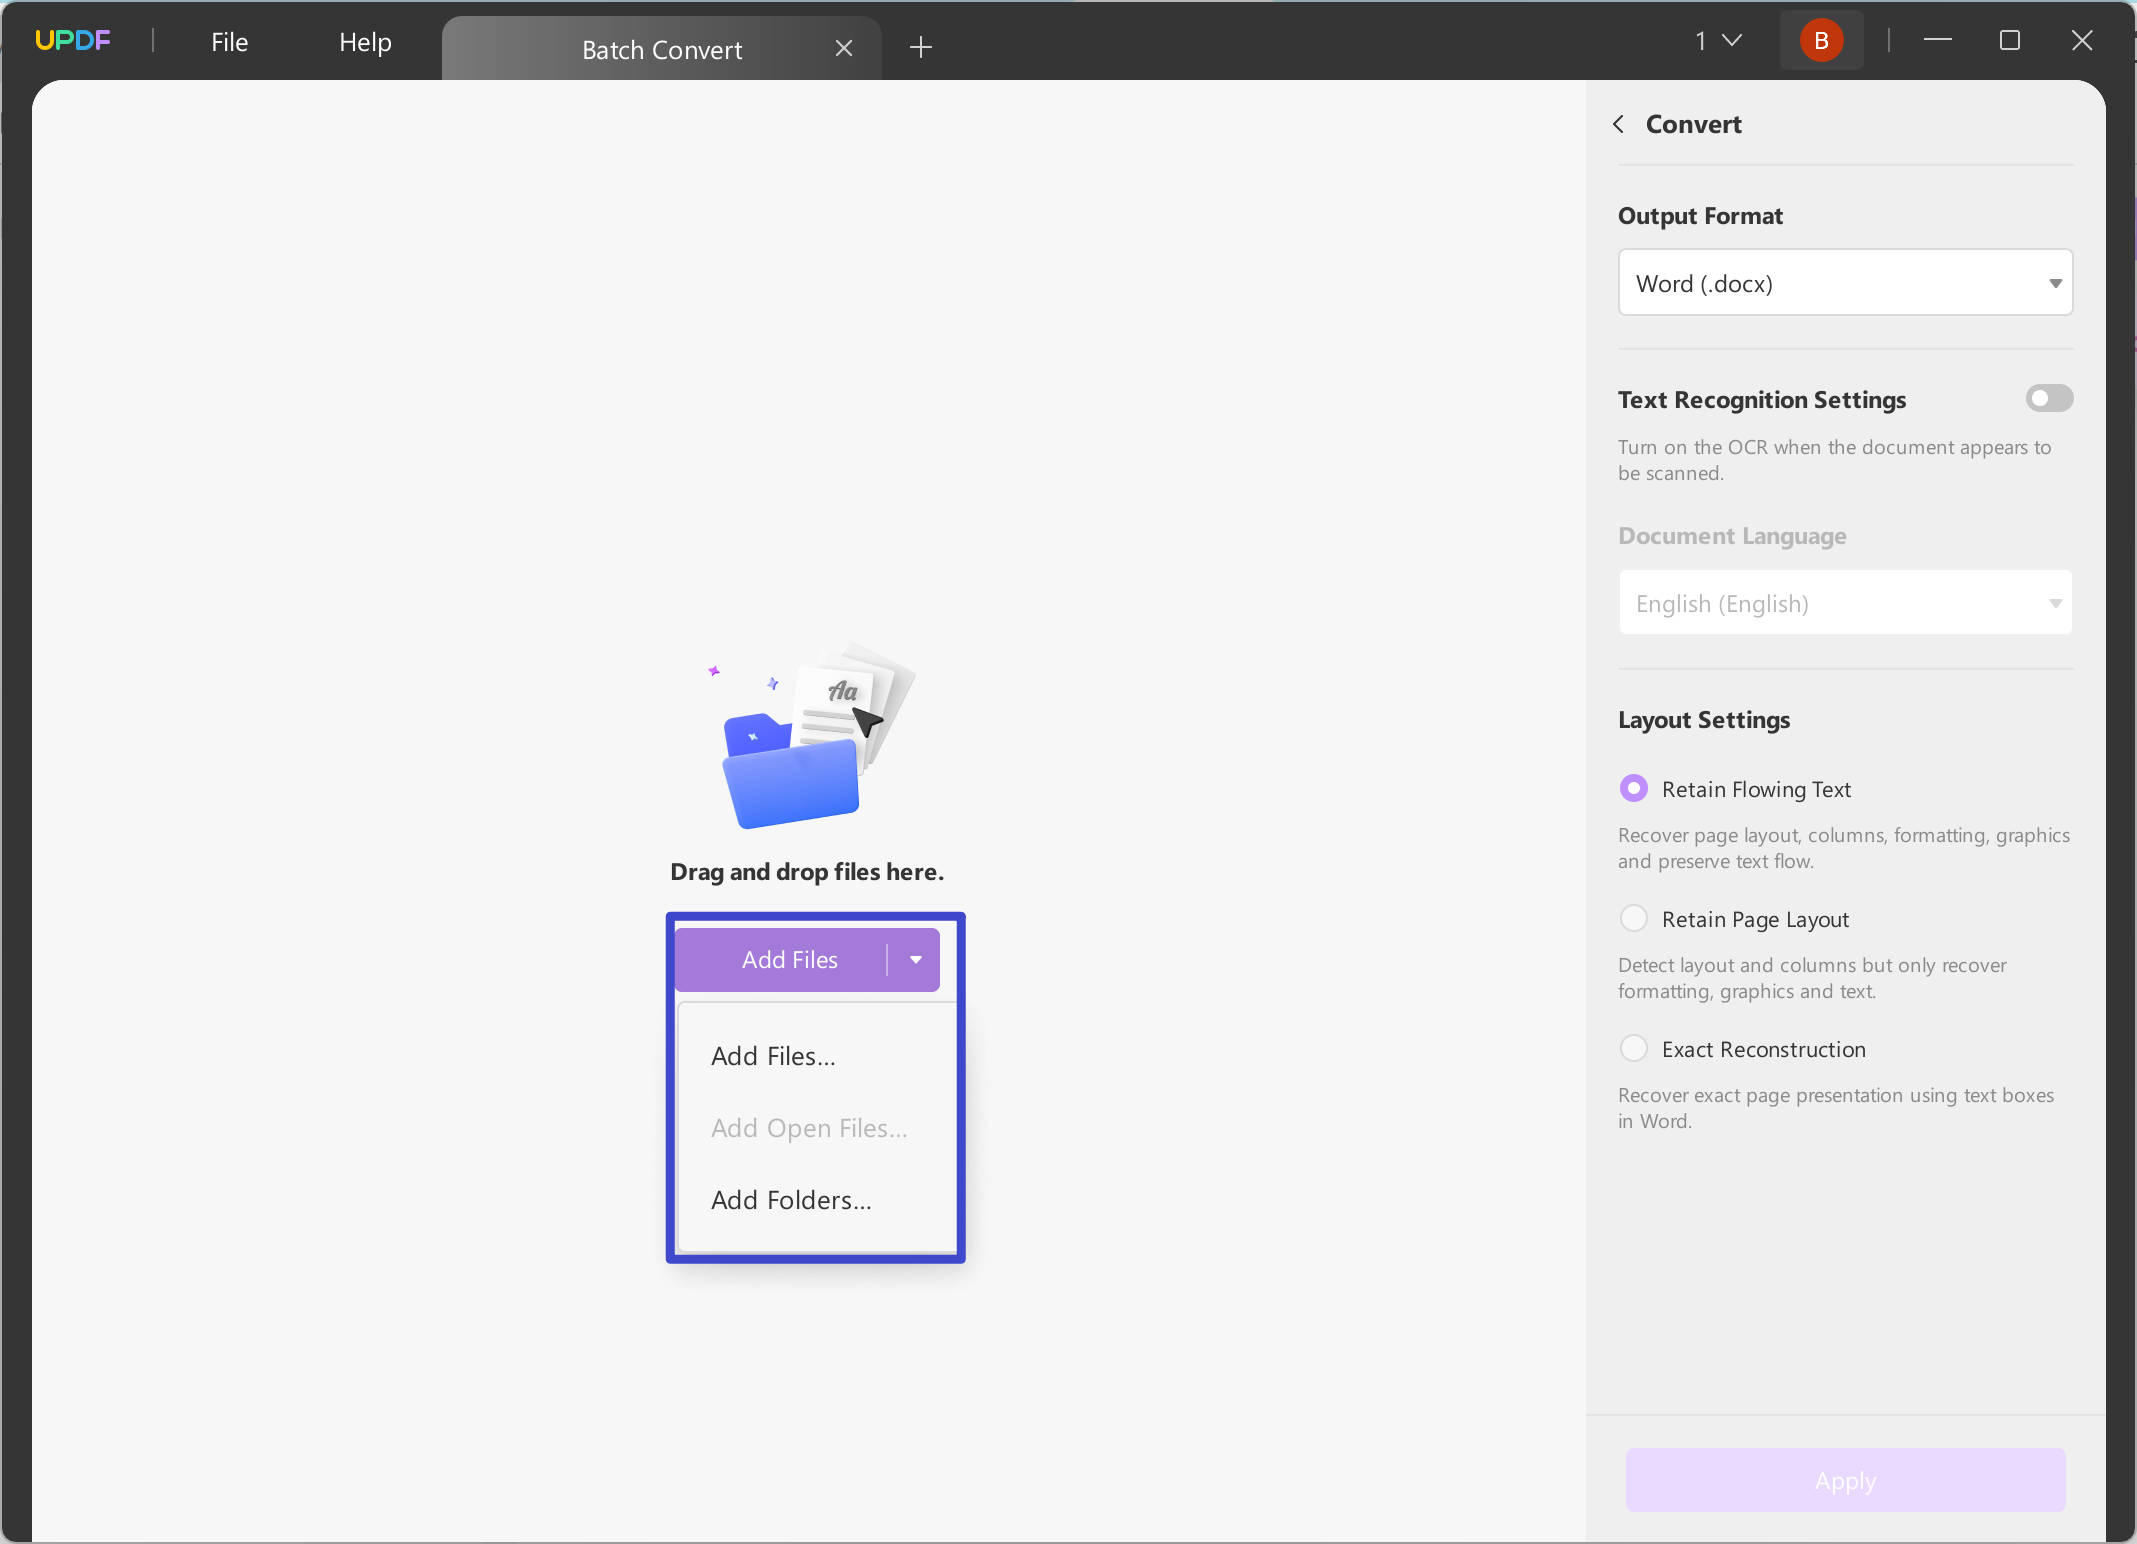
Task: Open the user profile avatar
Action: pos(1820,39)
